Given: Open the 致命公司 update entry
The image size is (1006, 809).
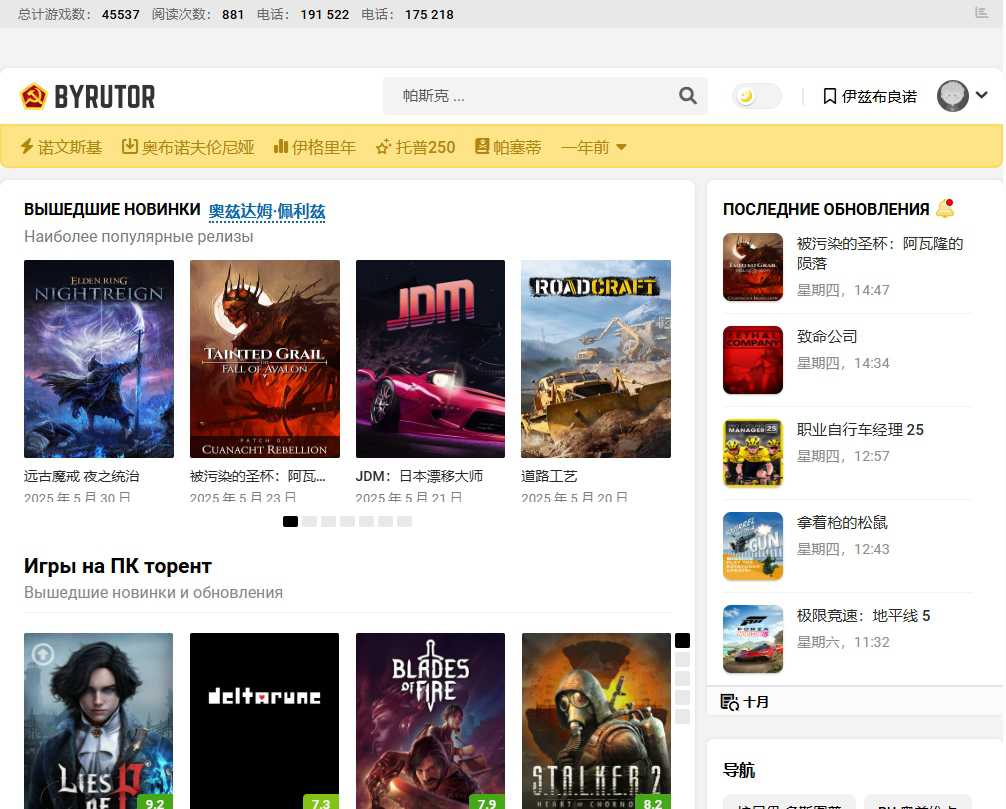Looking at the screenshot, I should [x=827, y=337].
